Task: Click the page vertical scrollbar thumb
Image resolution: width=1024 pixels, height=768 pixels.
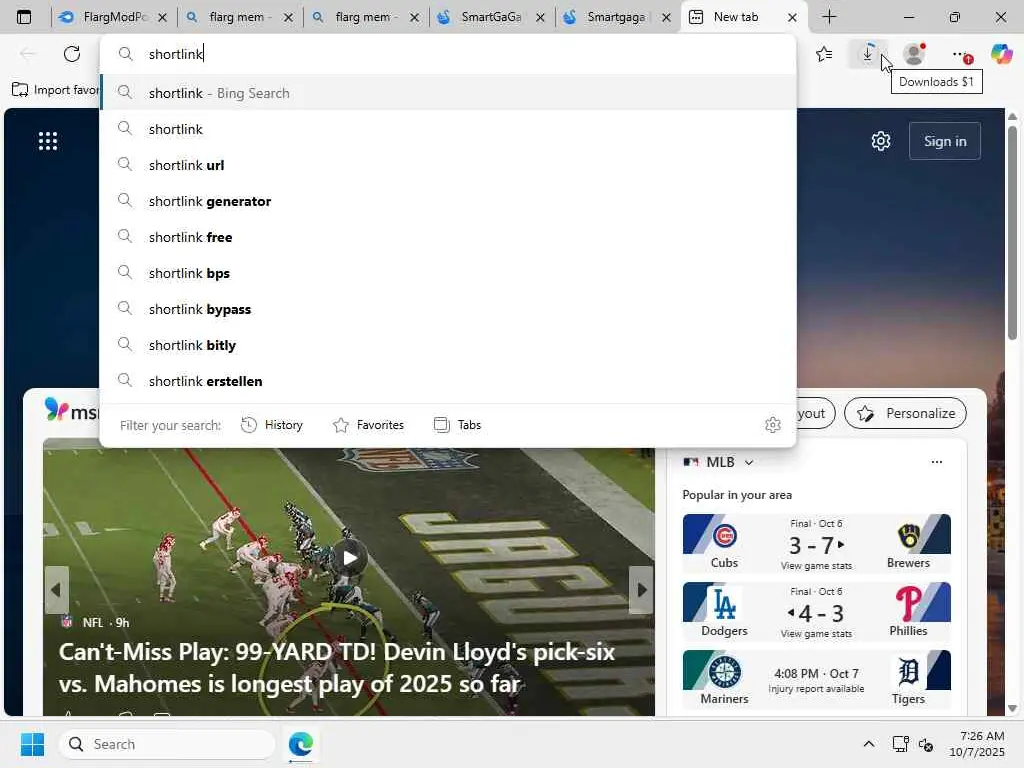Action: click(x=1012, y=232)
